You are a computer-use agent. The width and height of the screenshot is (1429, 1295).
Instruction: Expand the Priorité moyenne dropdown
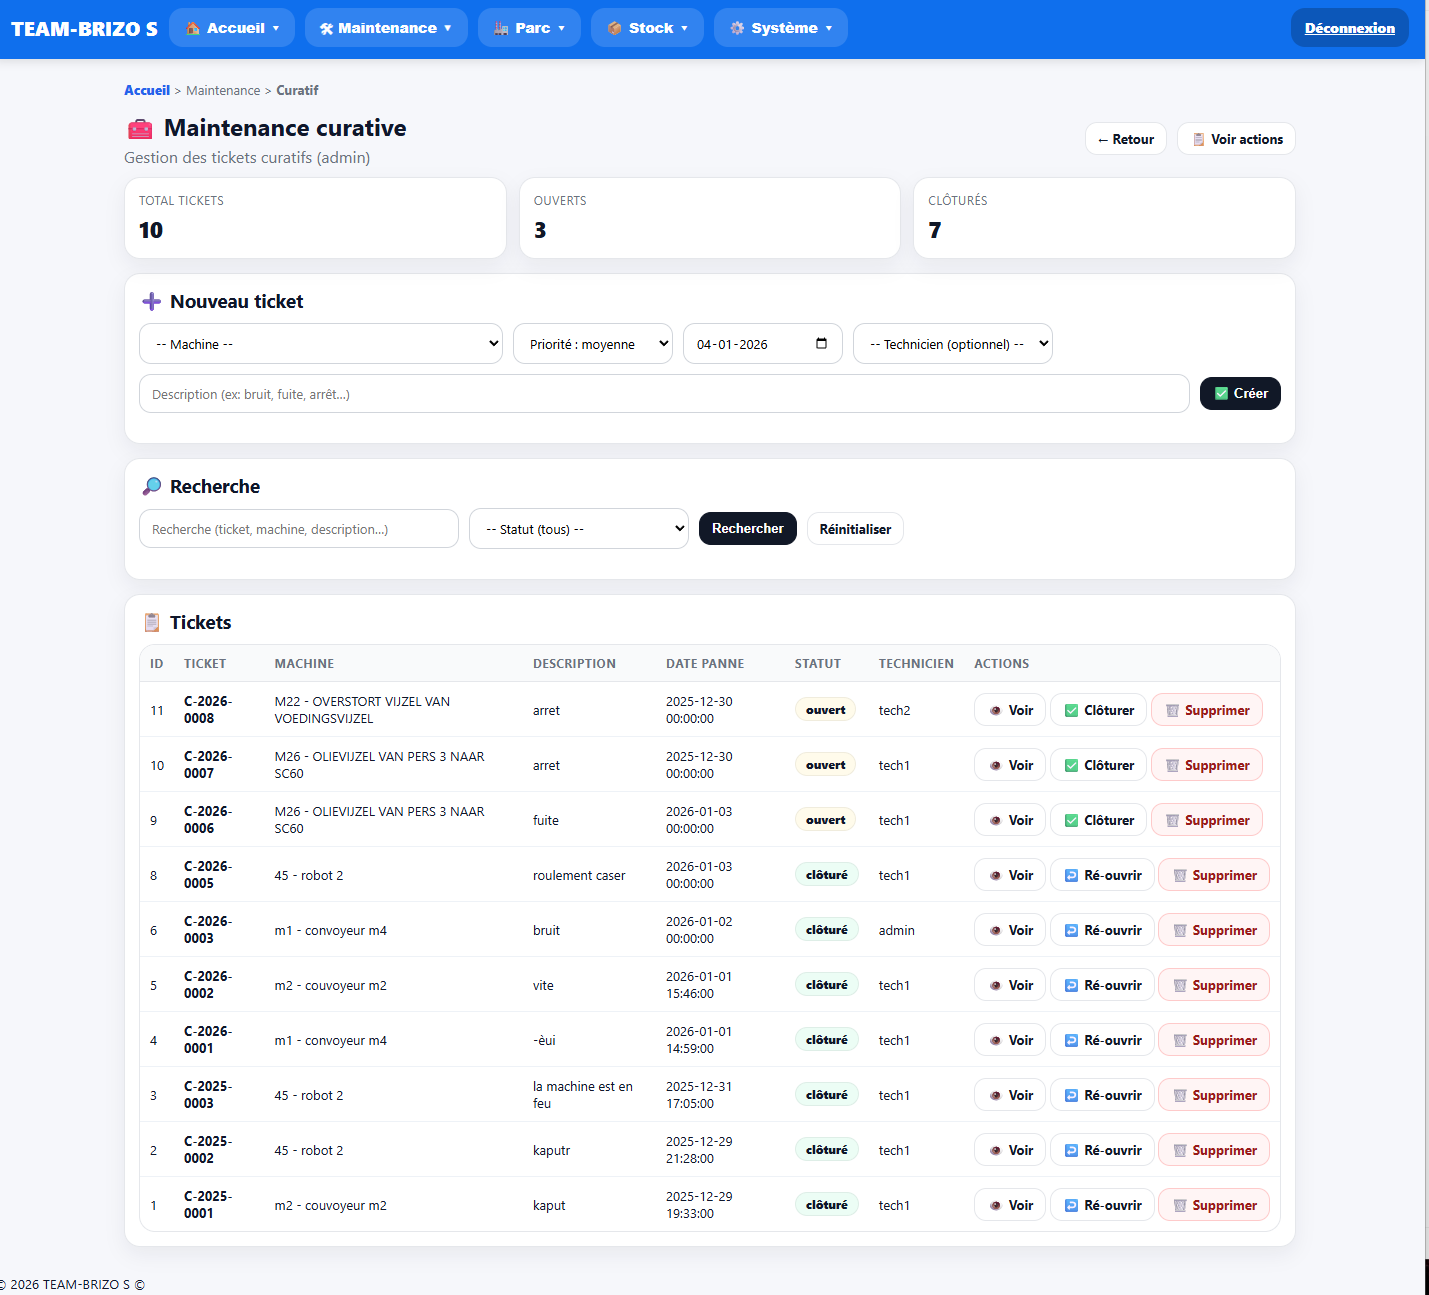click(593, 344)
